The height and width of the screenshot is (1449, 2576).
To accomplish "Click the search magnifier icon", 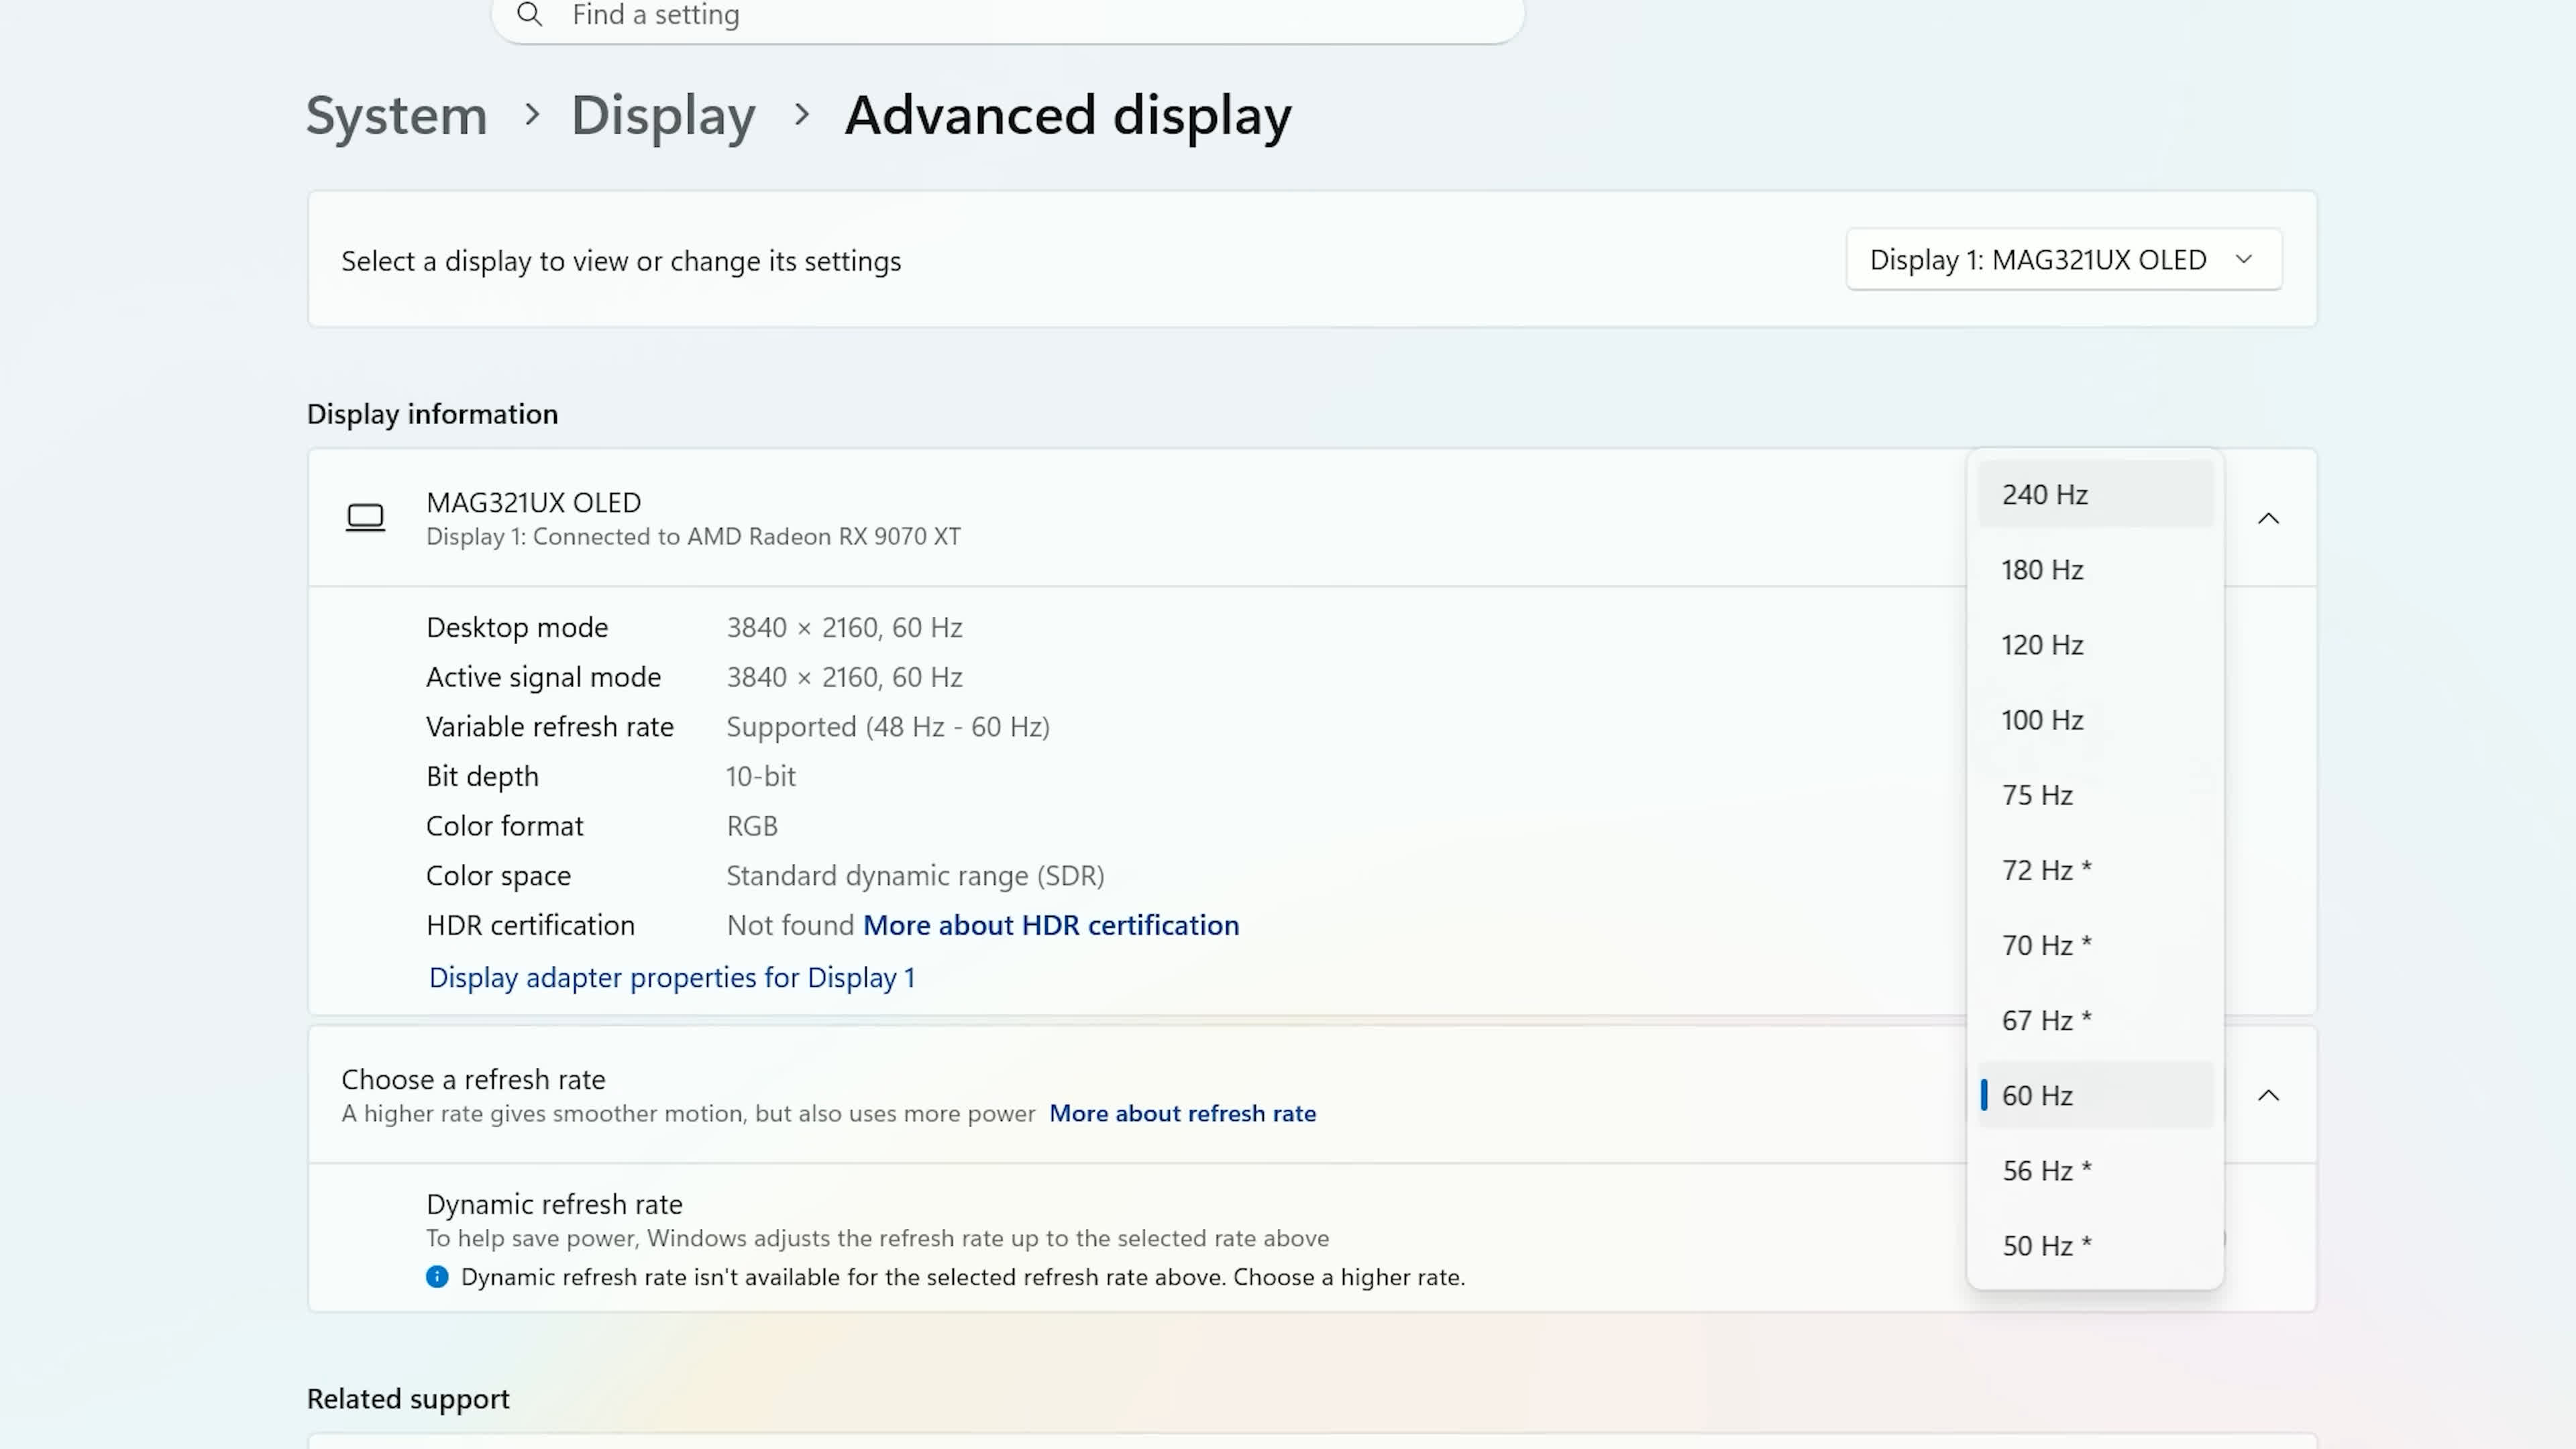I will tap(529, 14).
